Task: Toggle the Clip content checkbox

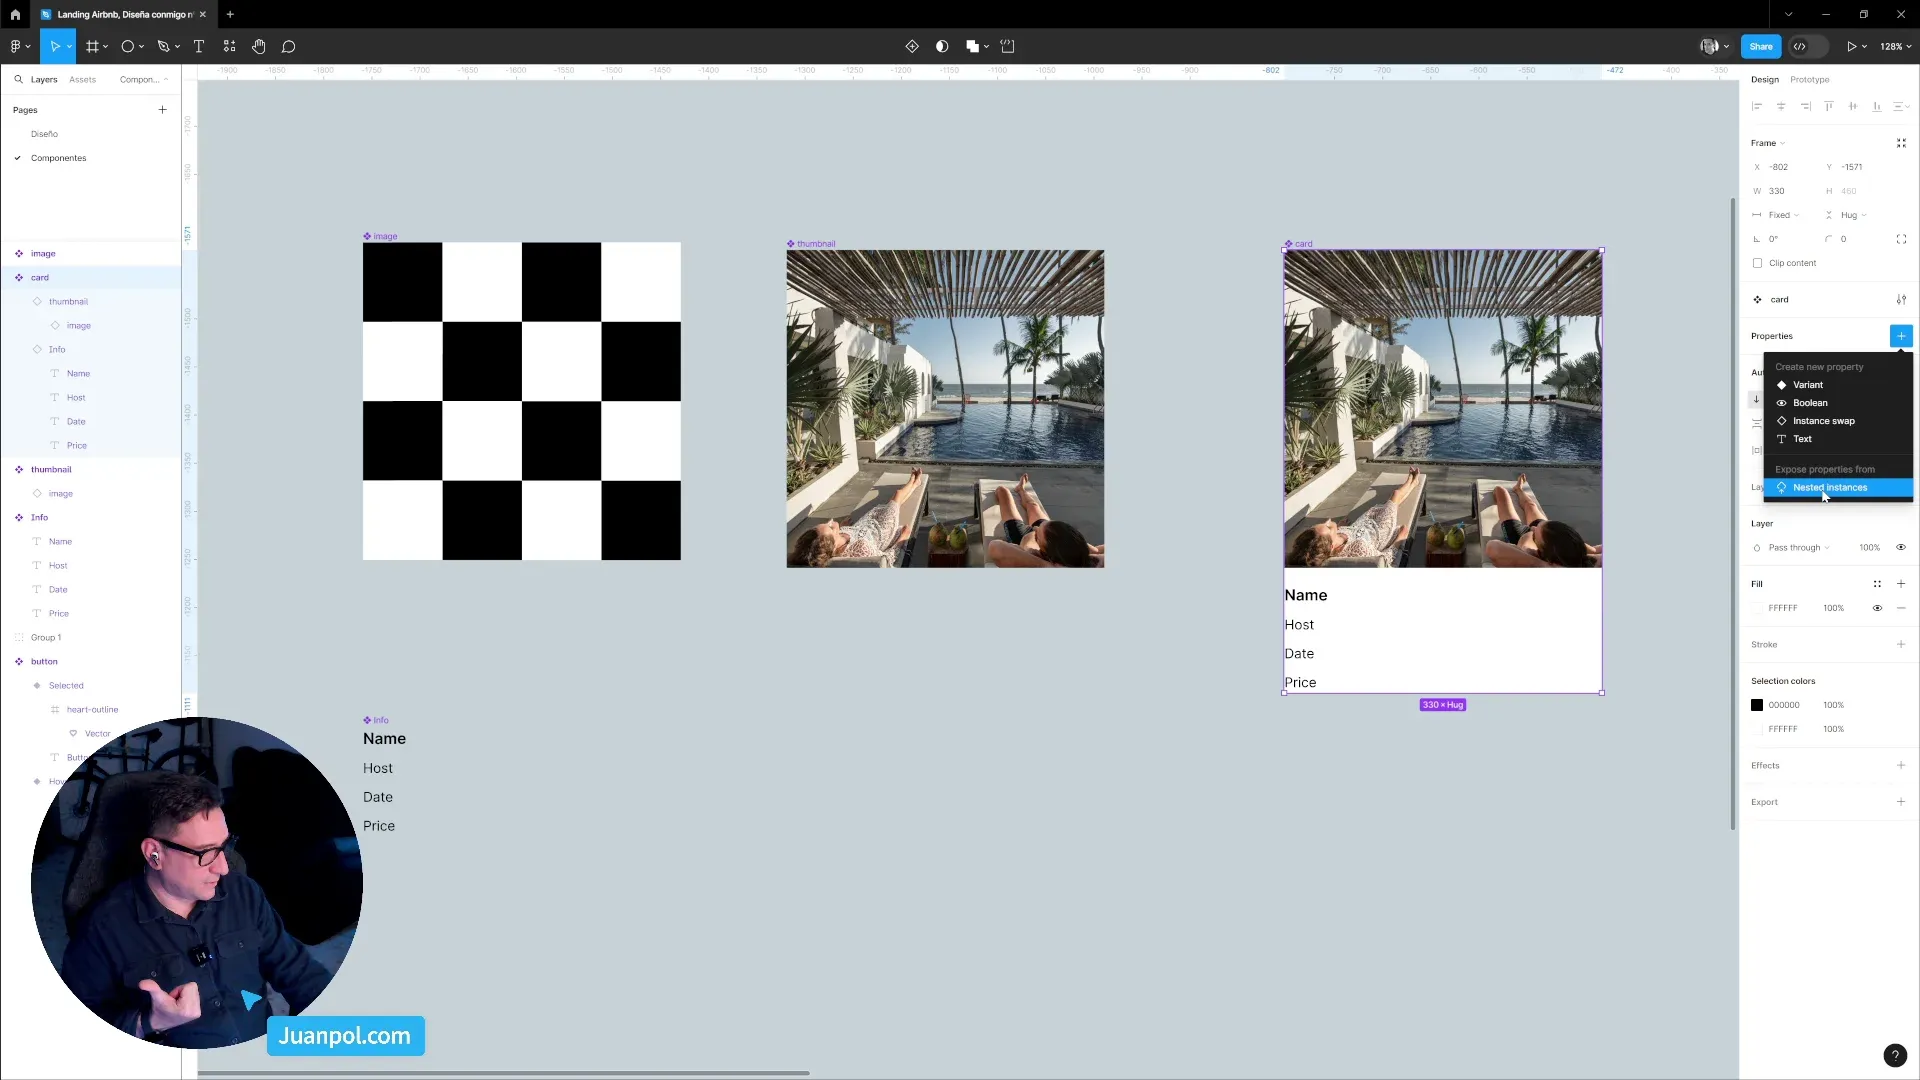Action: coord(1757,263)
